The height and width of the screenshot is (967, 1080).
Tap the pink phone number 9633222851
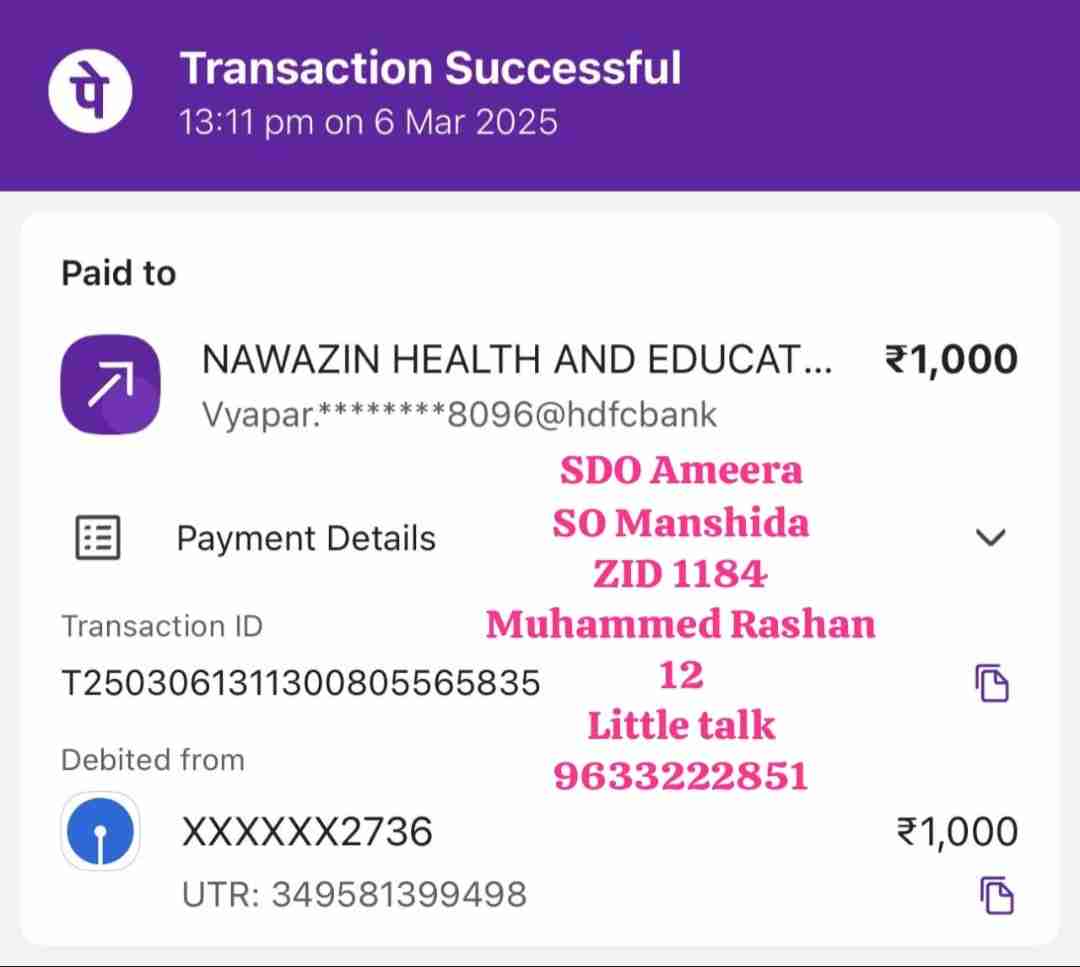point(681,775)
